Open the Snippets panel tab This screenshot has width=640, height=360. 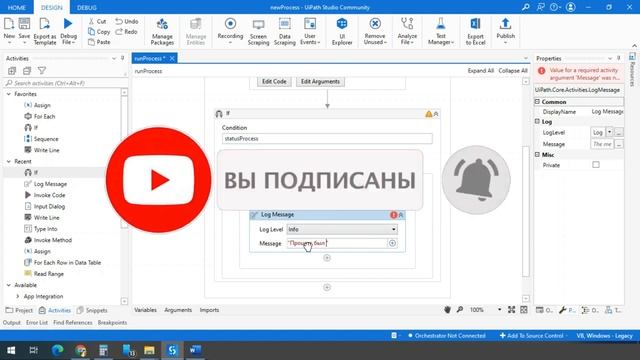coord(92,310)
